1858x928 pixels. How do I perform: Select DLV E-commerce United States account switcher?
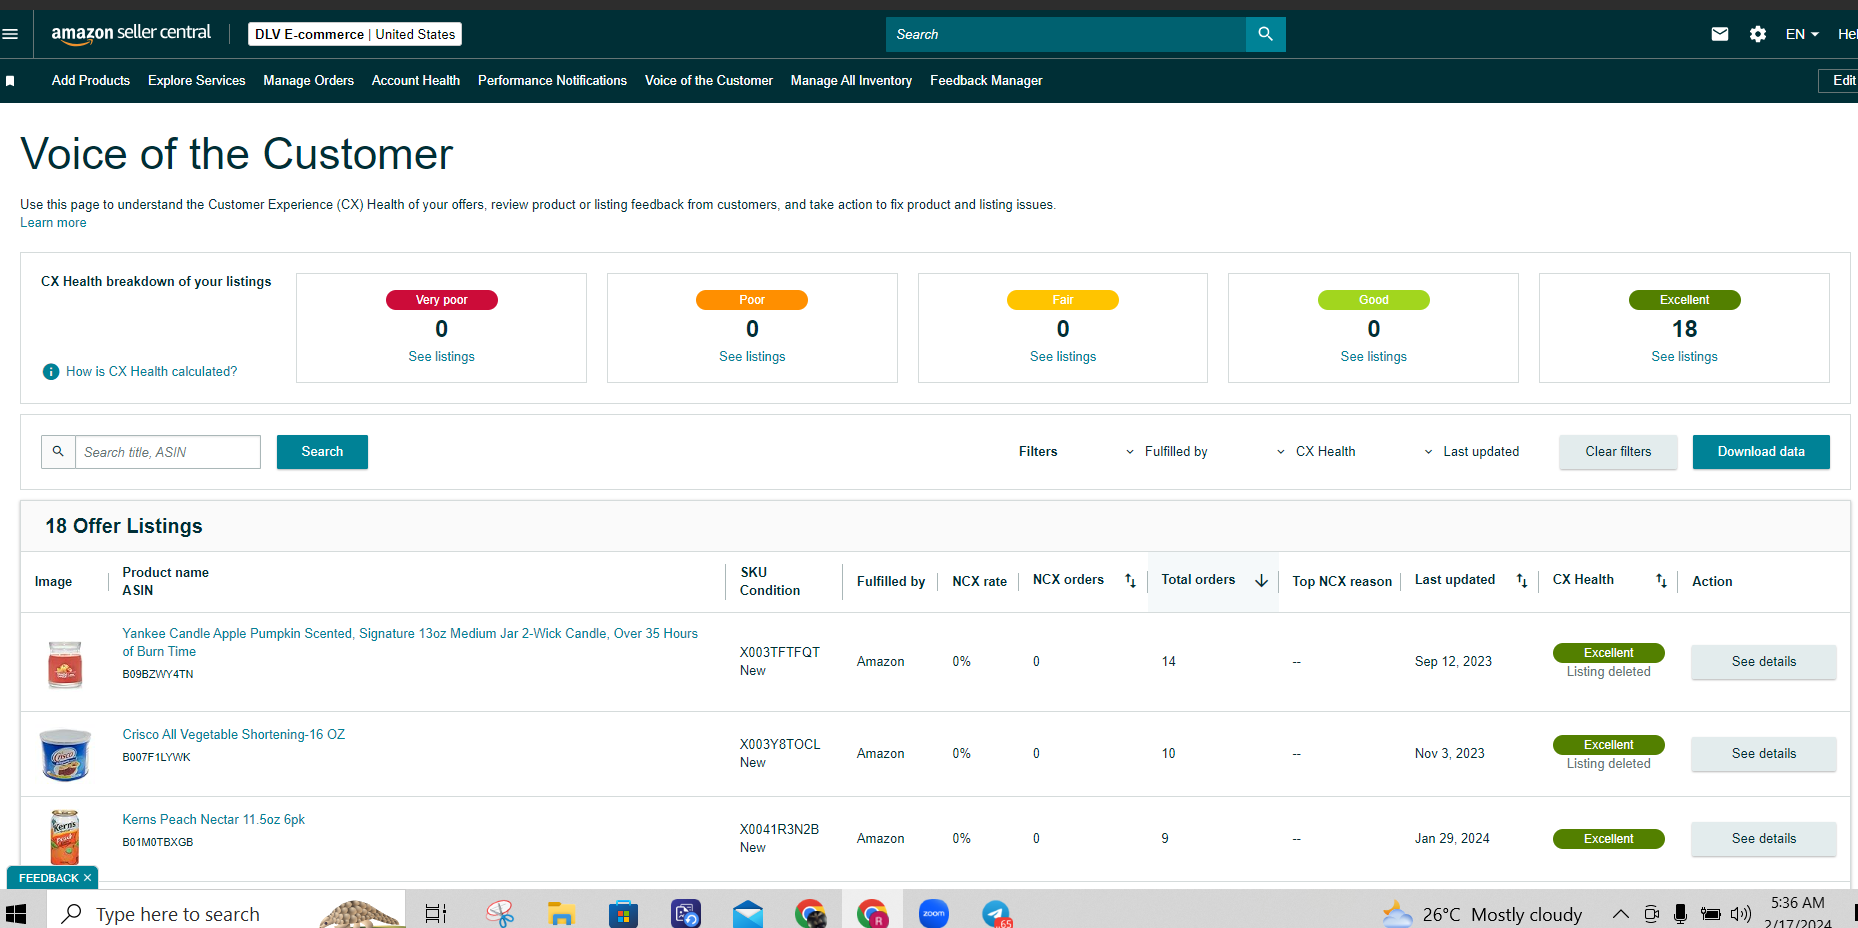coord(355,34)
